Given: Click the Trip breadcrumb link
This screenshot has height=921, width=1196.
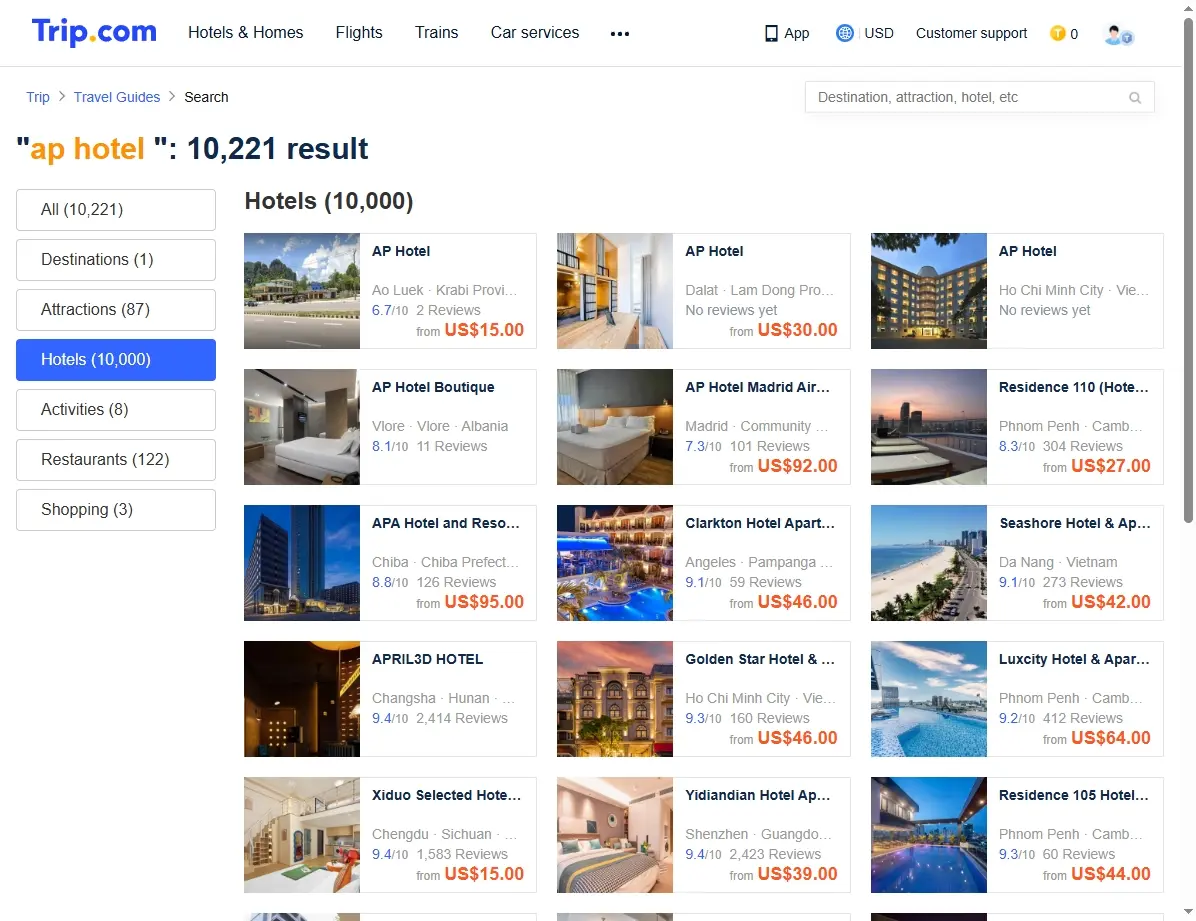Looking at the screenshot, I should tap(37, 97).
